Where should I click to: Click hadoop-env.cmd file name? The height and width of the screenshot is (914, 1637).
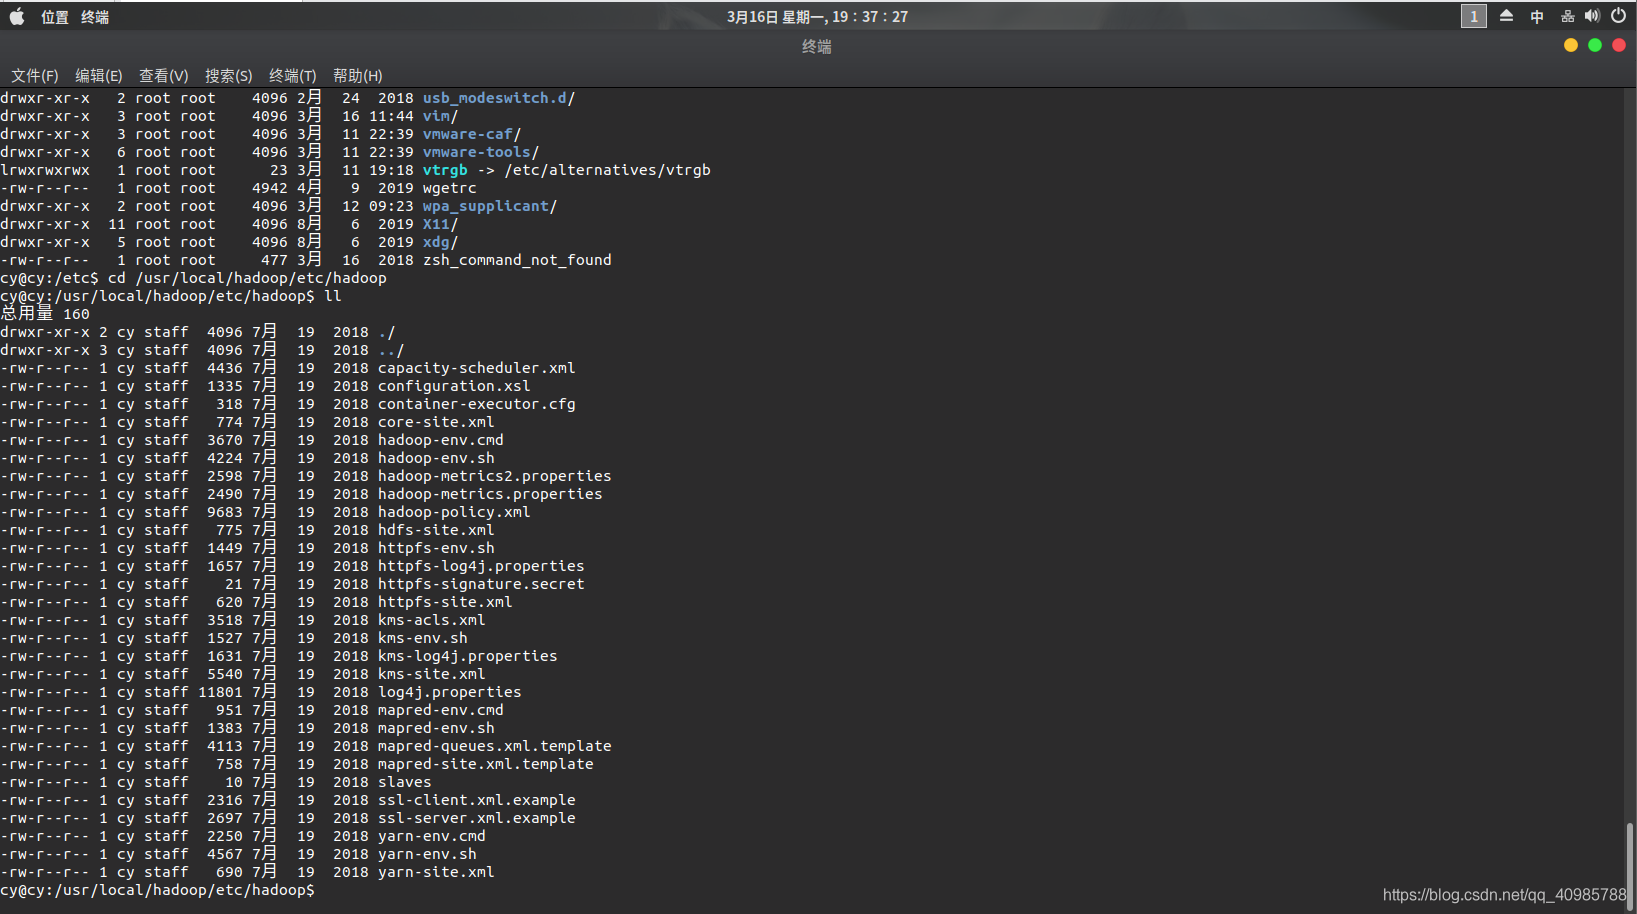coord(441,440)
